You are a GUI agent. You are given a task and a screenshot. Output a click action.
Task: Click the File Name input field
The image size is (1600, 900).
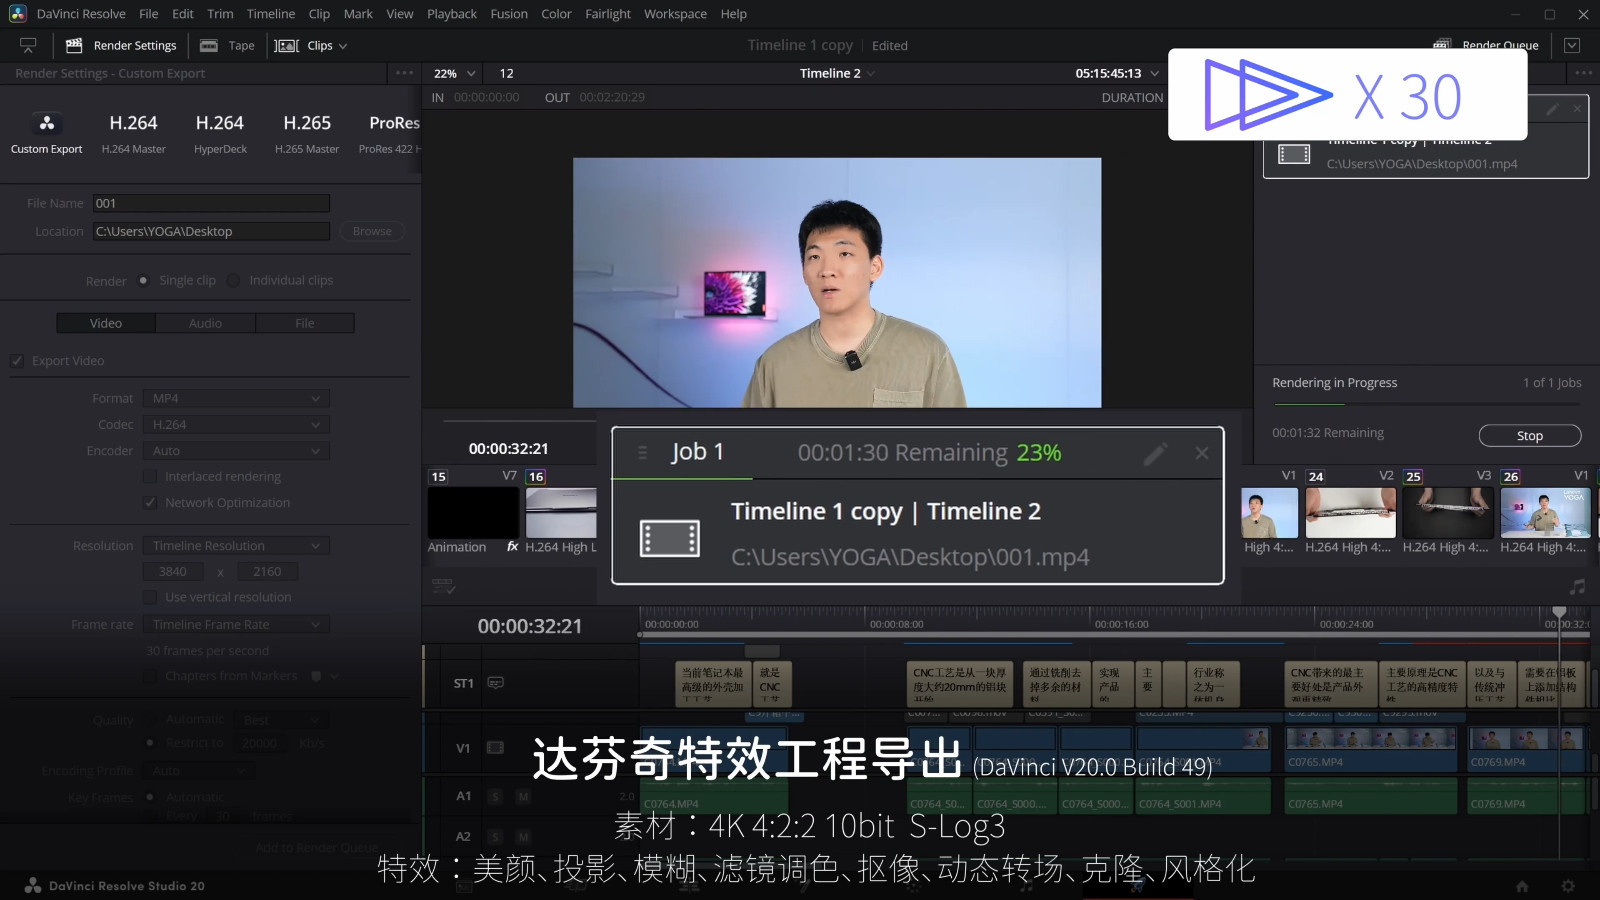tap(211, 203)
